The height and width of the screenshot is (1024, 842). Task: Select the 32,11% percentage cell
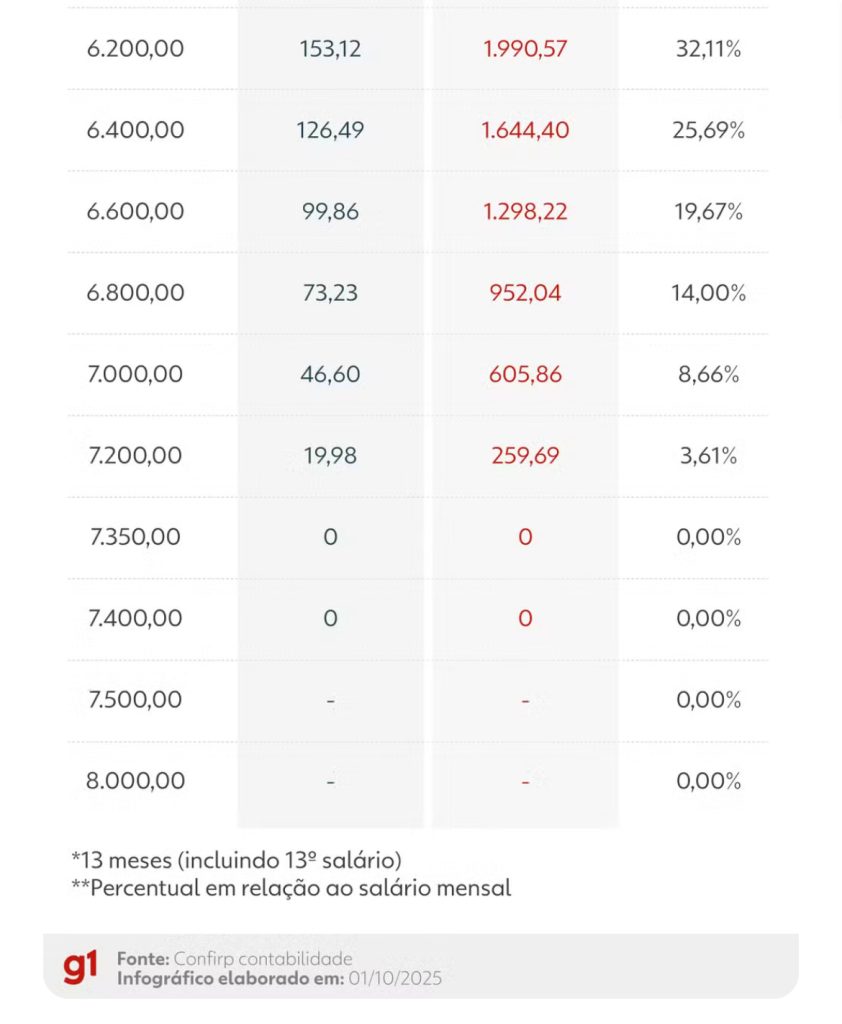pyautogui.click(x=708, y=49)
